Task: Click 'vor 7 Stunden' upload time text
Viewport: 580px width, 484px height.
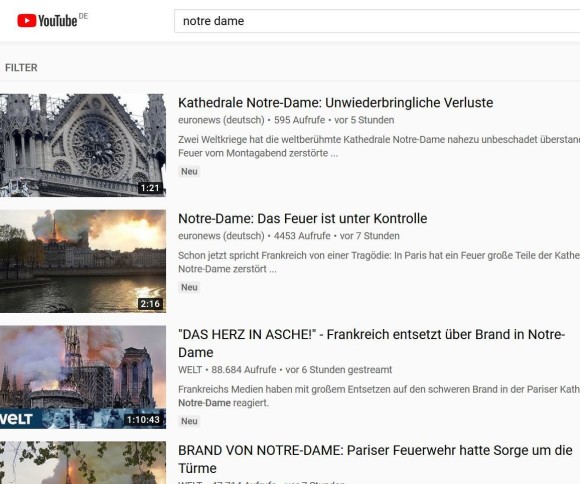Action: click(370, 236)
